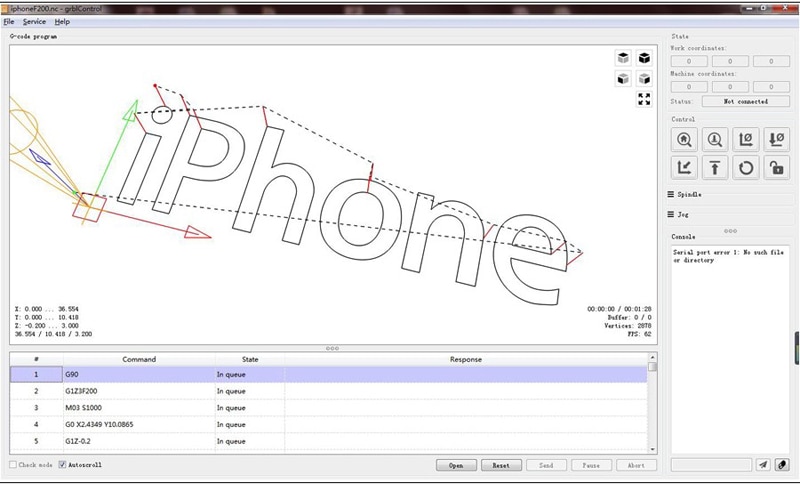Click the Safe position up-arrow icon
The width and height of the screenshot is (800, 484).
tap(715, 168)
